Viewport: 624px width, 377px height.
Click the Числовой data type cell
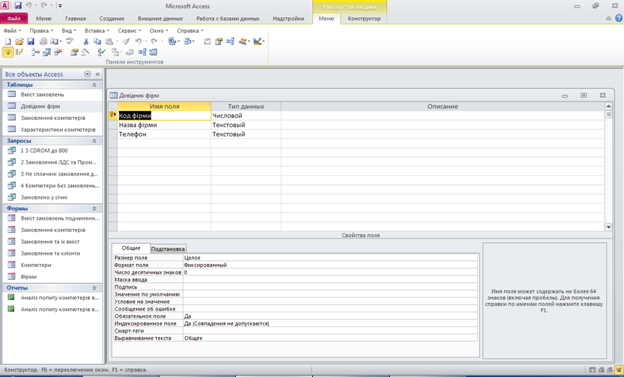click(x=246, y=116)
